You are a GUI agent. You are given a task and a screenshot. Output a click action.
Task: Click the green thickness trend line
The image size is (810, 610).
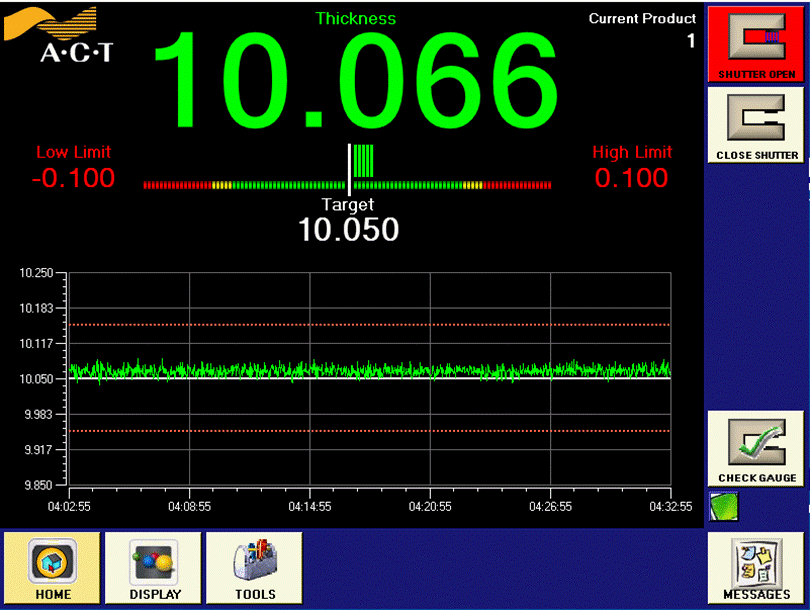(370, 370)
